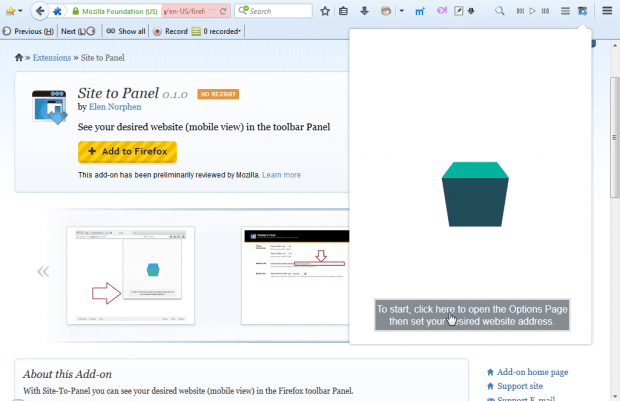
Task: Click the skip-to-next playback icon
Action: click(545, 11)
